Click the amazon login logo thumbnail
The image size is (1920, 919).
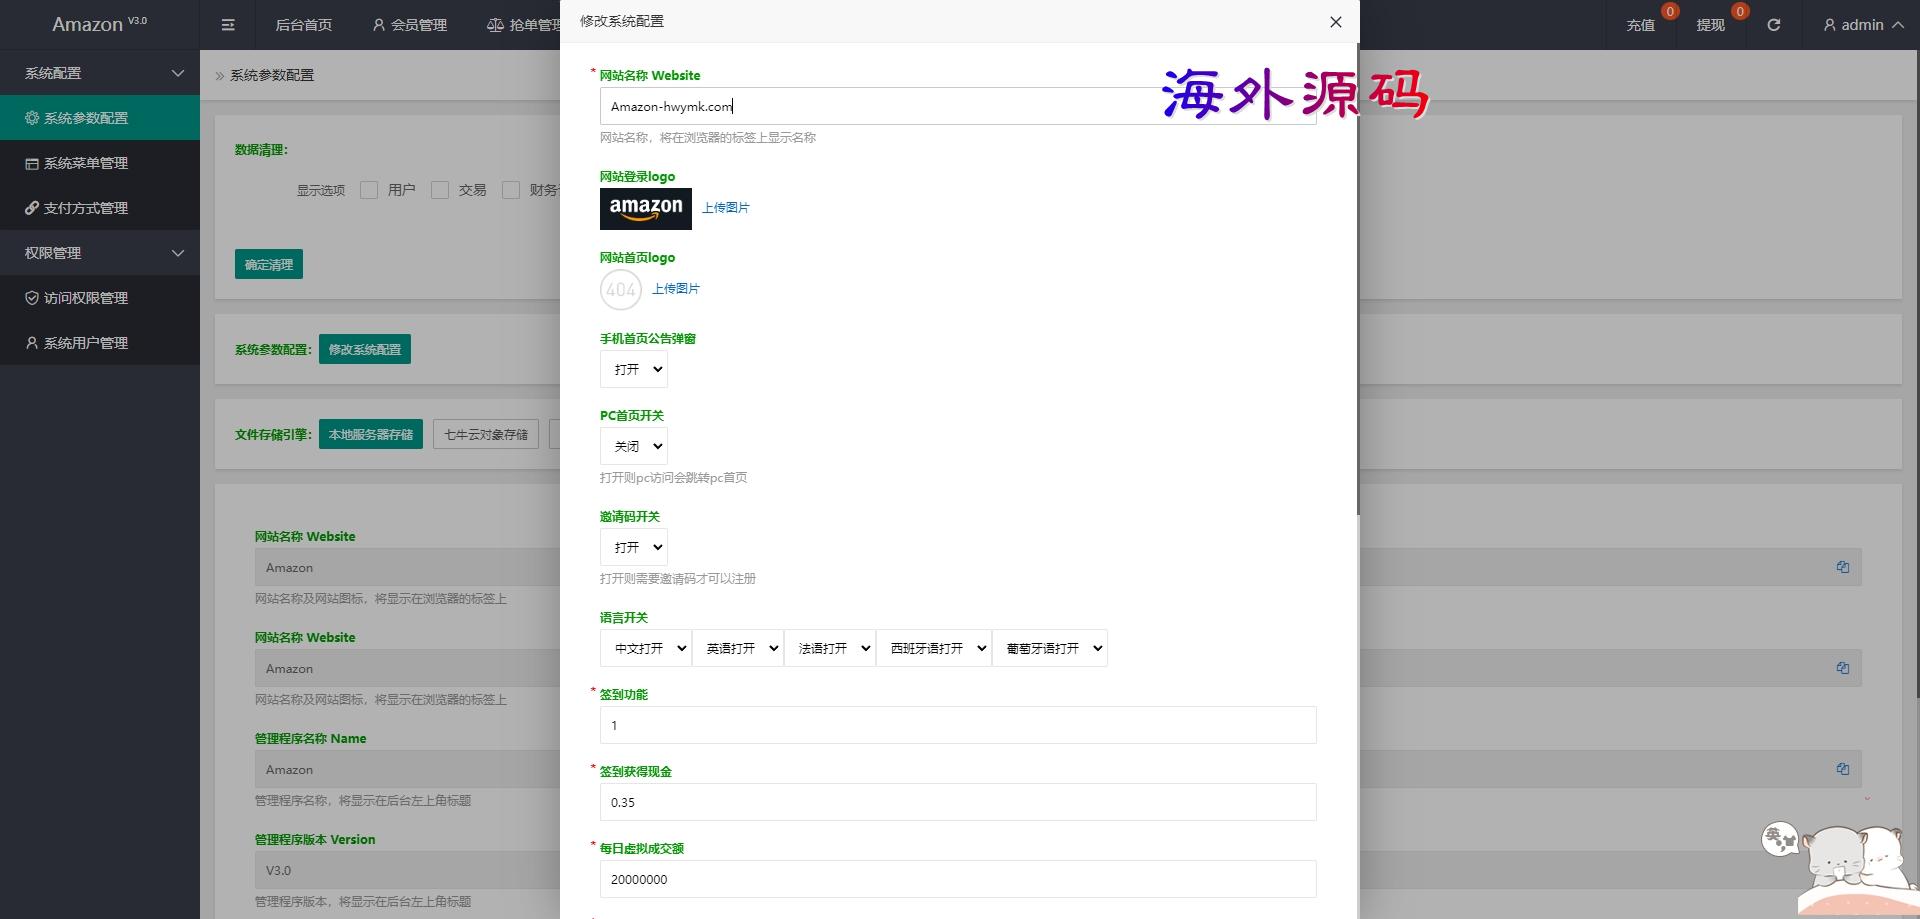pos(646,209)
